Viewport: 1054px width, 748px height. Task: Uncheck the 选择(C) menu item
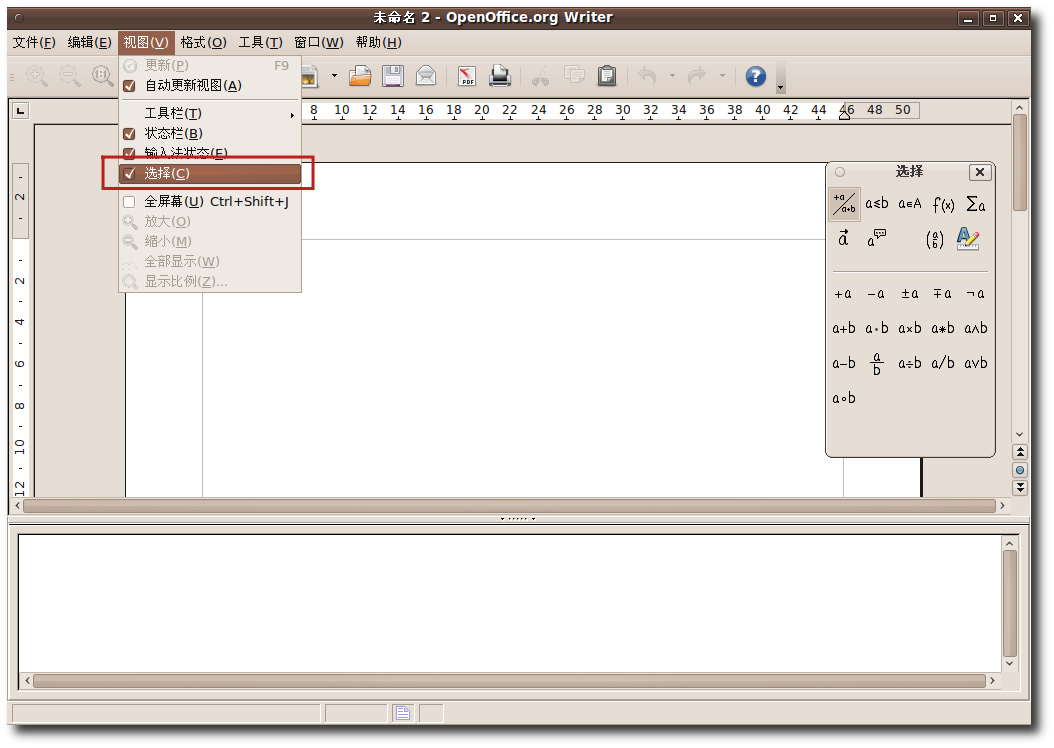coord(210,174)
